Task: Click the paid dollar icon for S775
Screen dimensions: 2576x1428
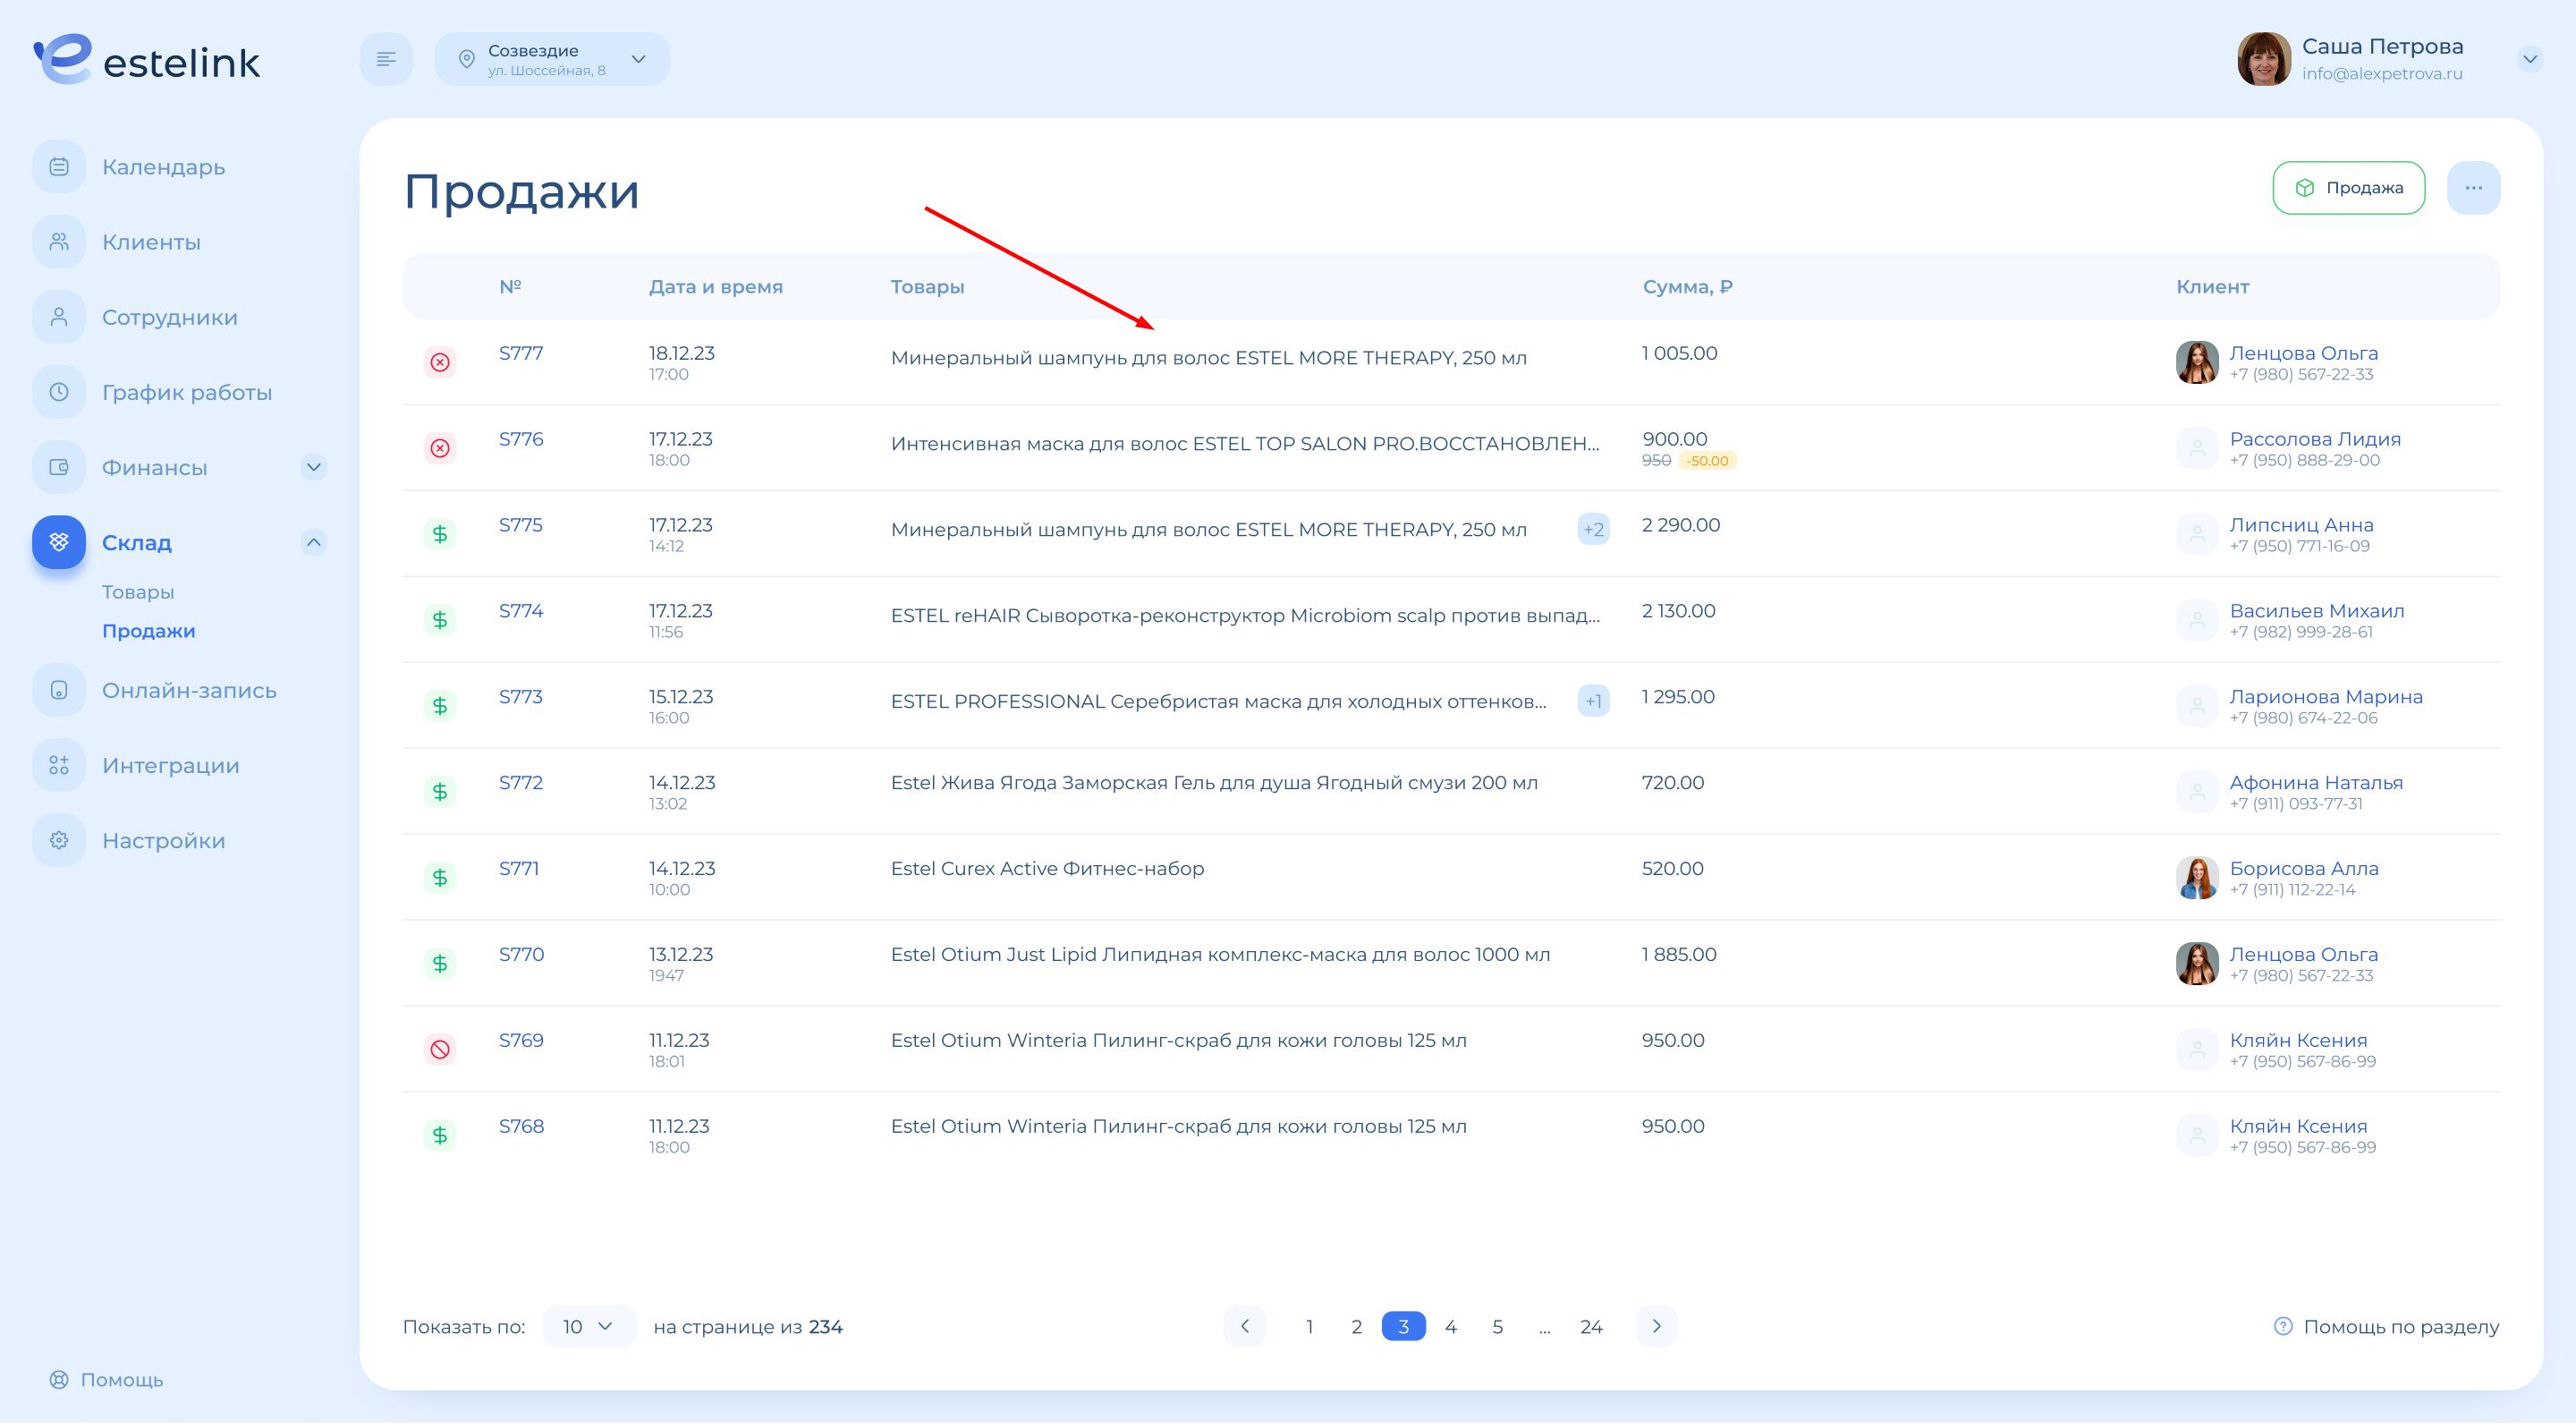Action: click(440, 534)
